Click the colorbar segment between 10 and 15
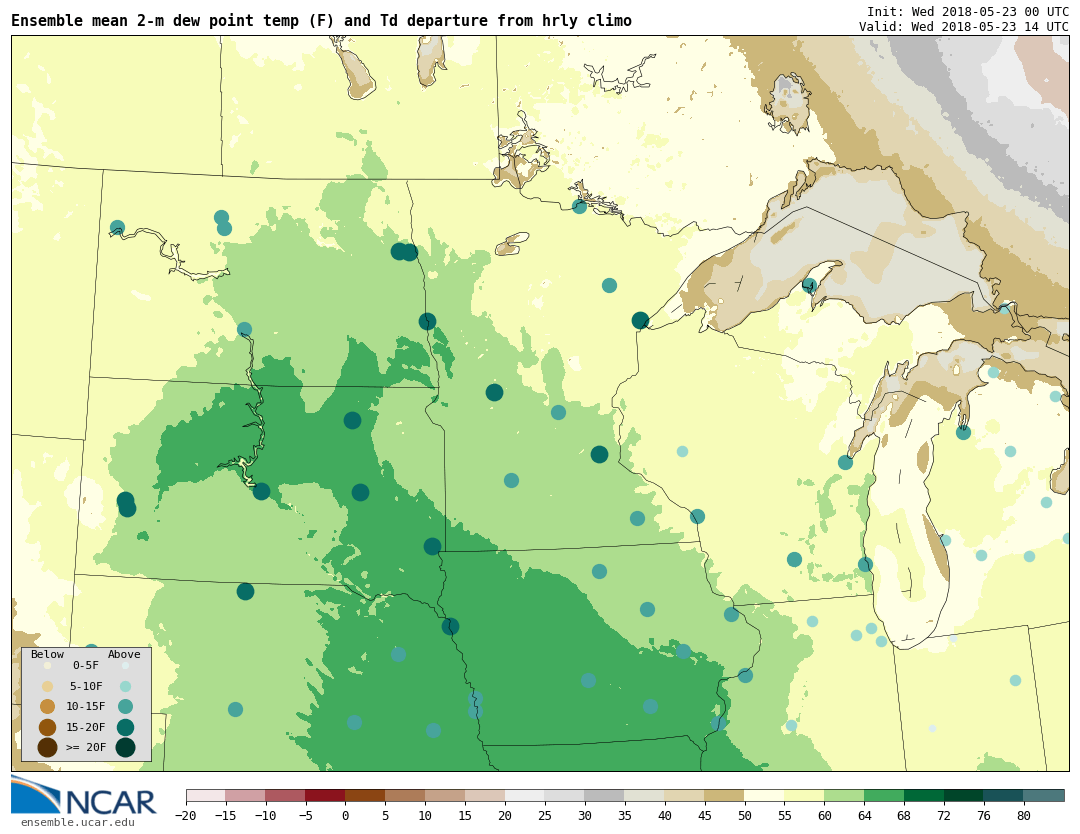 (x=445, y=795)
